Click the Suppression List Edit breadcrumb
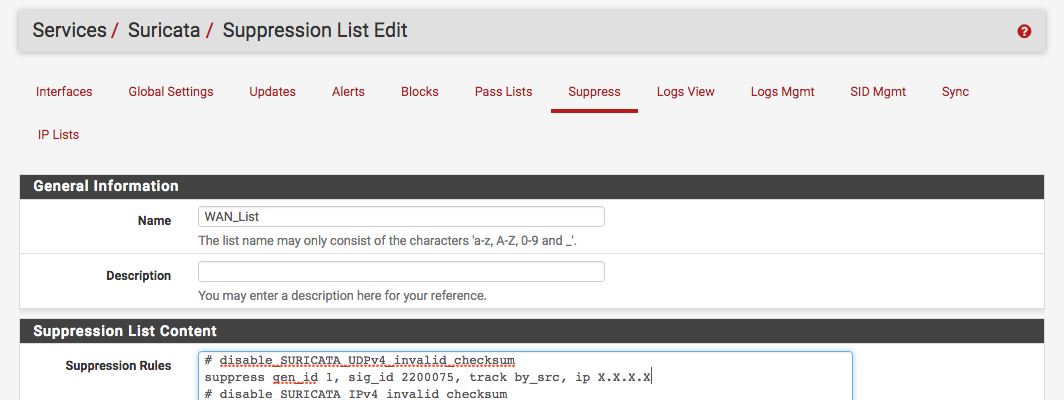The height and width of the screenshot is (400, 1064). click(315, 31)
